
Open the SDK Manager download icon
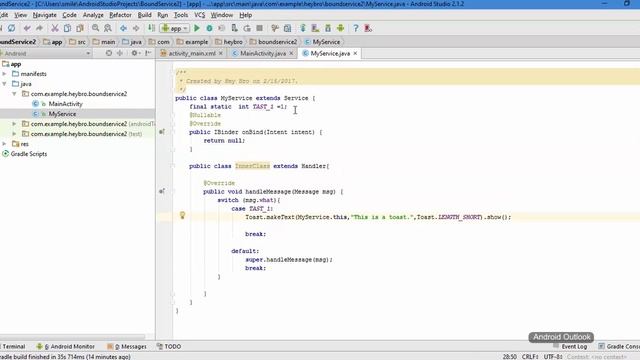click(328, 28)
